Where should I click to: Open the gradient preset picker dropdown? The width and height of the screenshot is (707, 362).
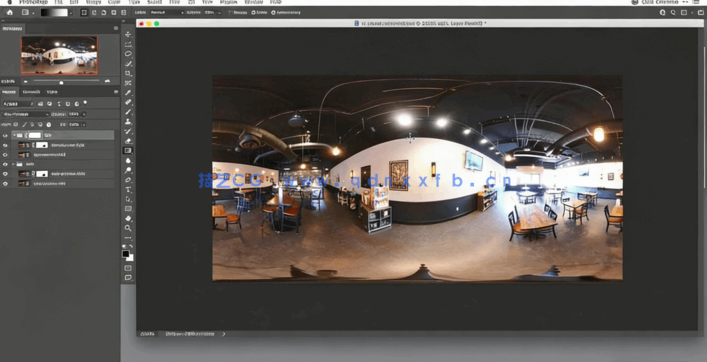pos(71,13)
